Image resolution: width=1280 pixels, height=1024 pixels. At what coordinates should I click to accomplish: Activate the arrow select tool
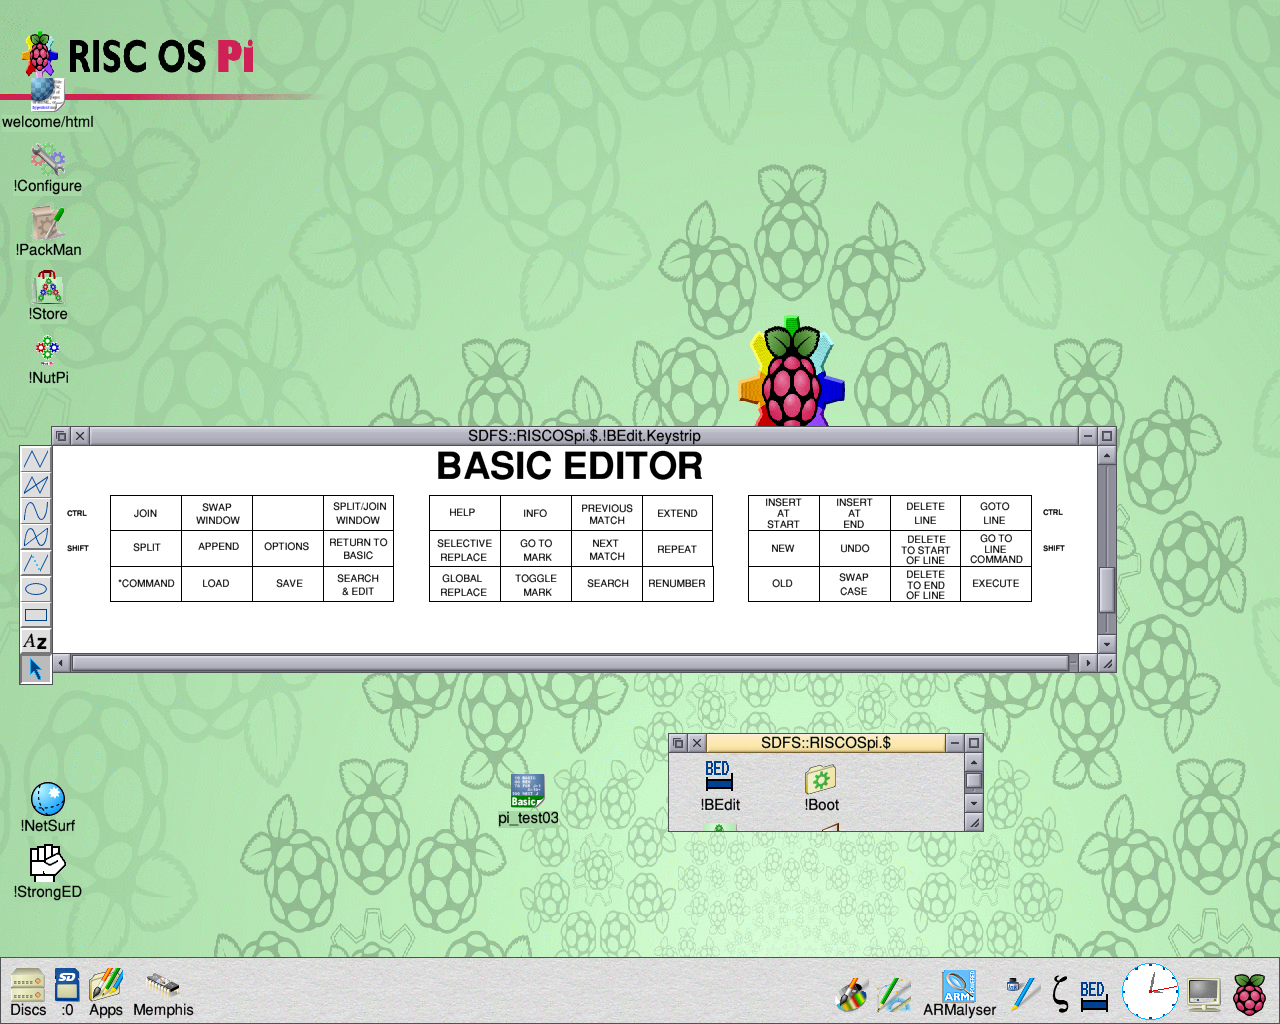click(x=35, y=668)
